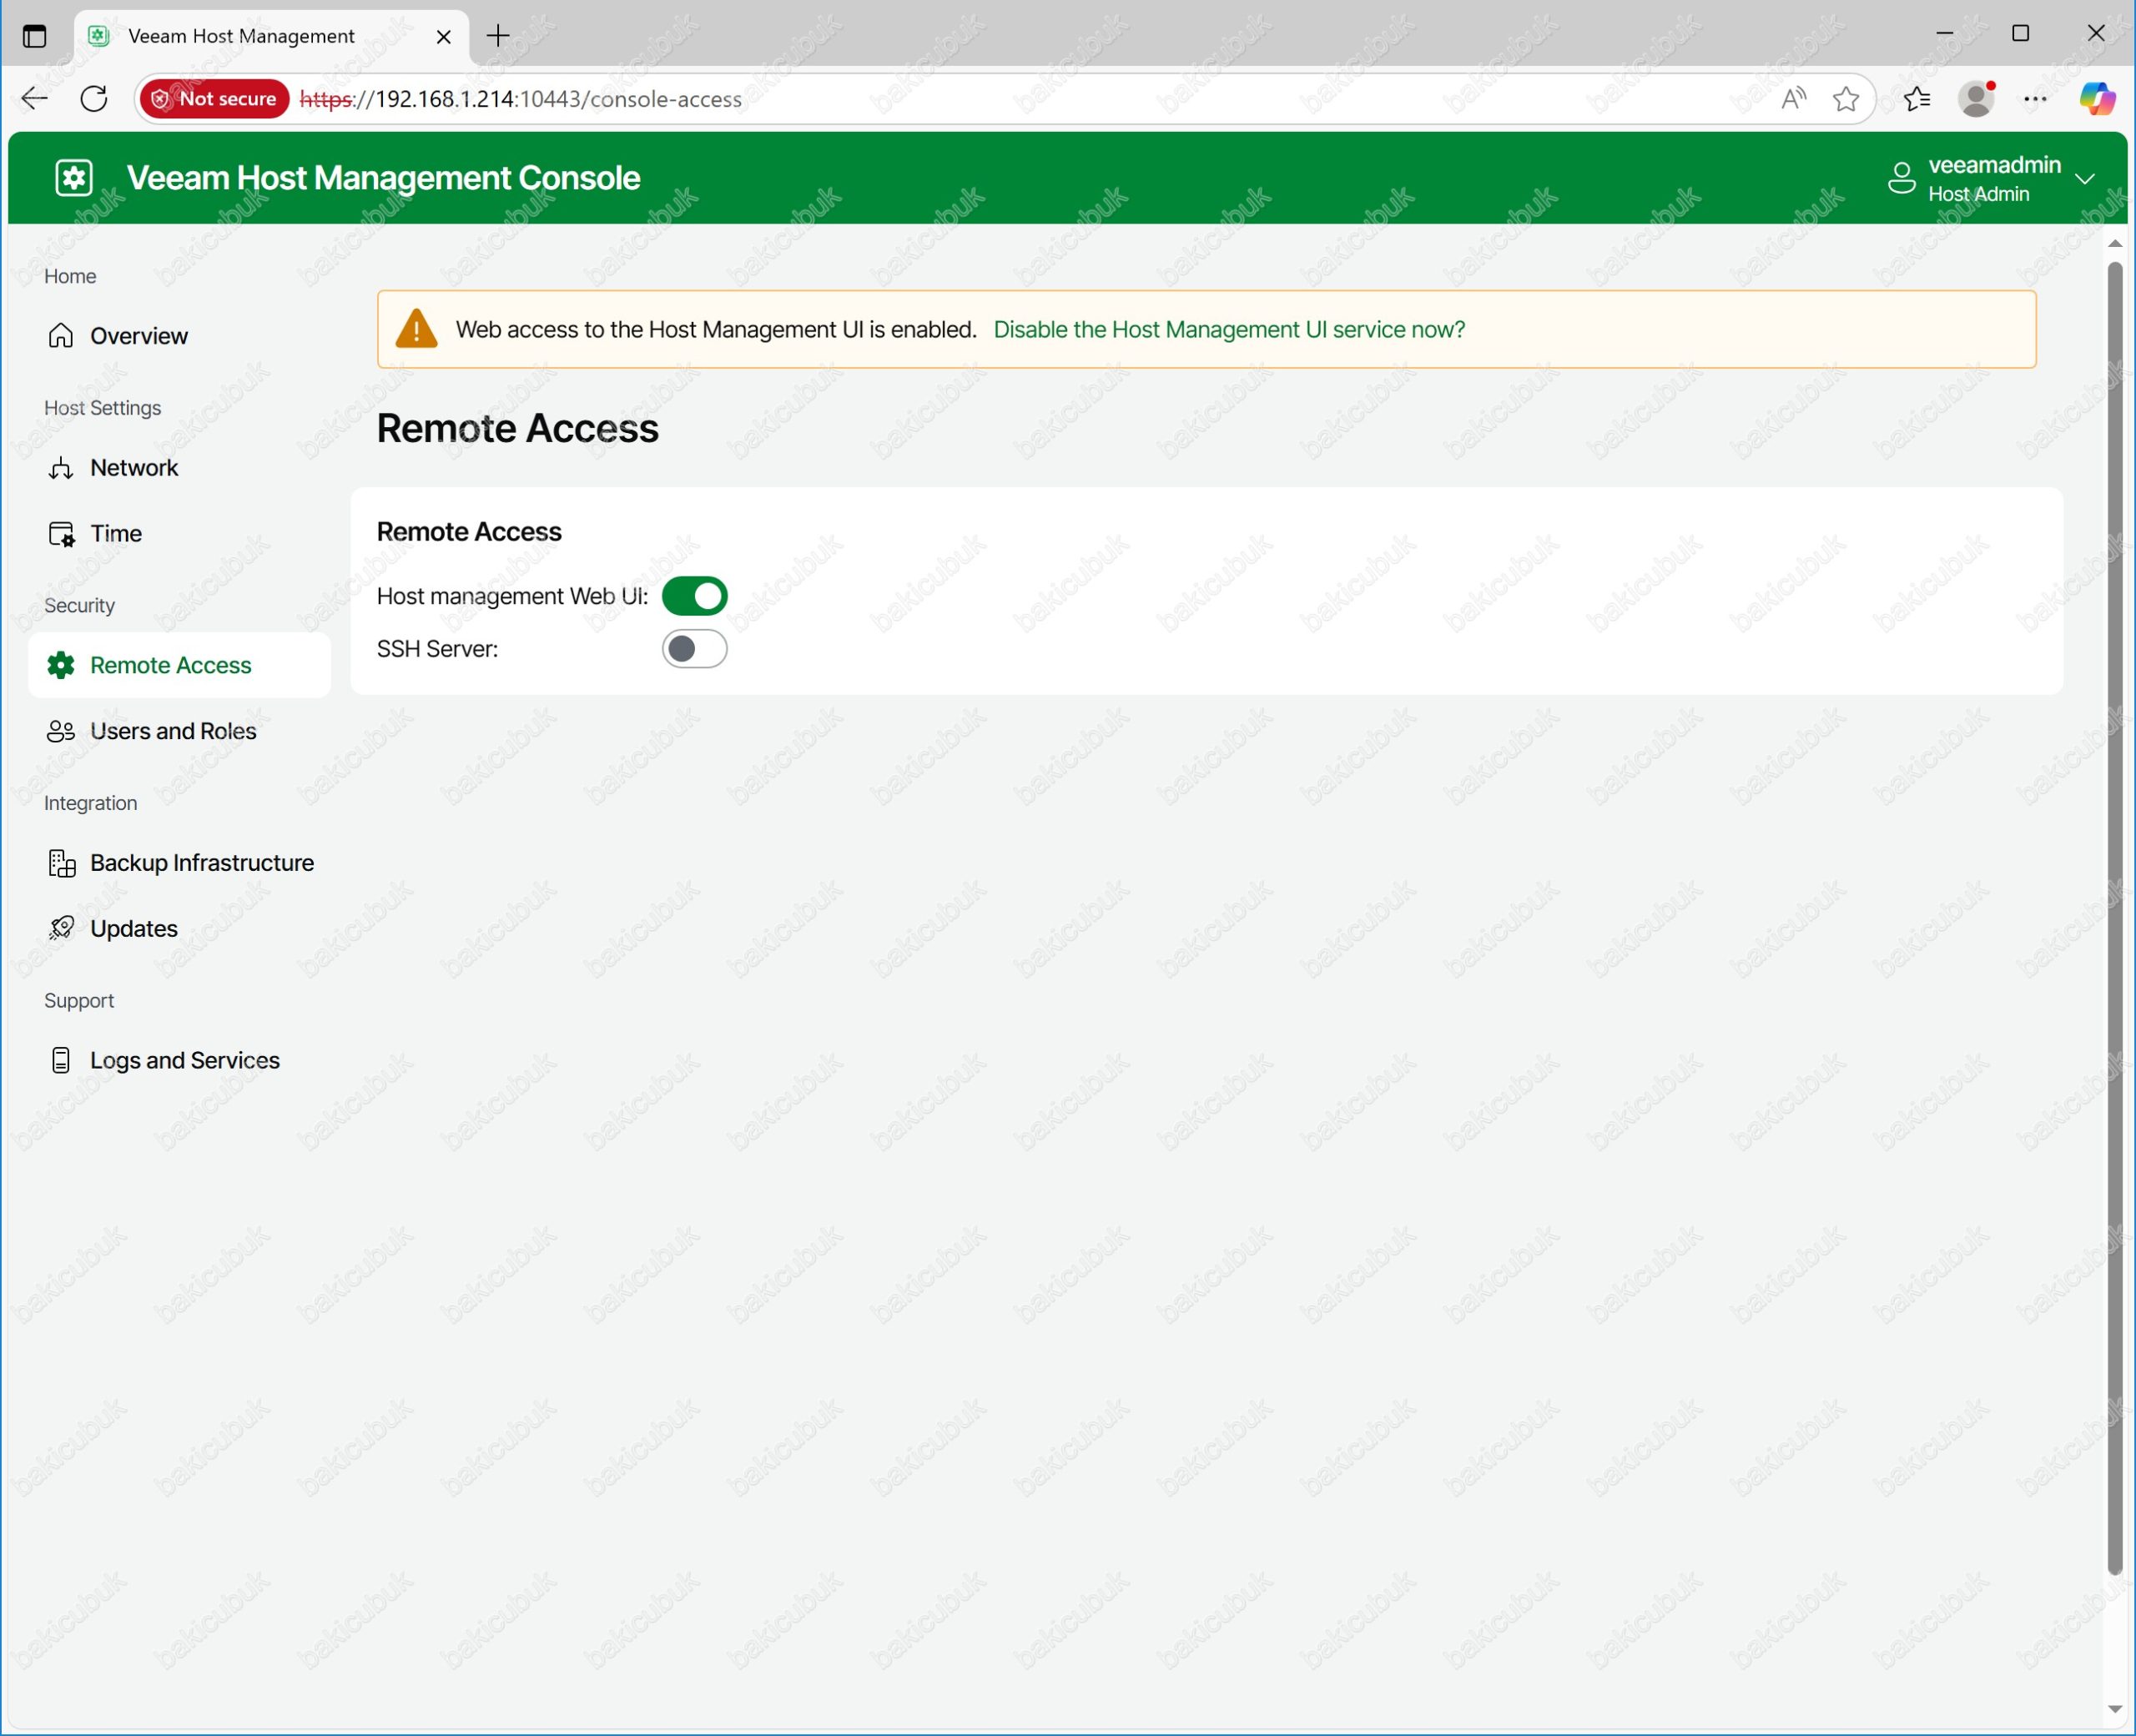Screen dimensions: 2136x1736
Task: Click the Updates rocket icon
Action: [61, 928]
